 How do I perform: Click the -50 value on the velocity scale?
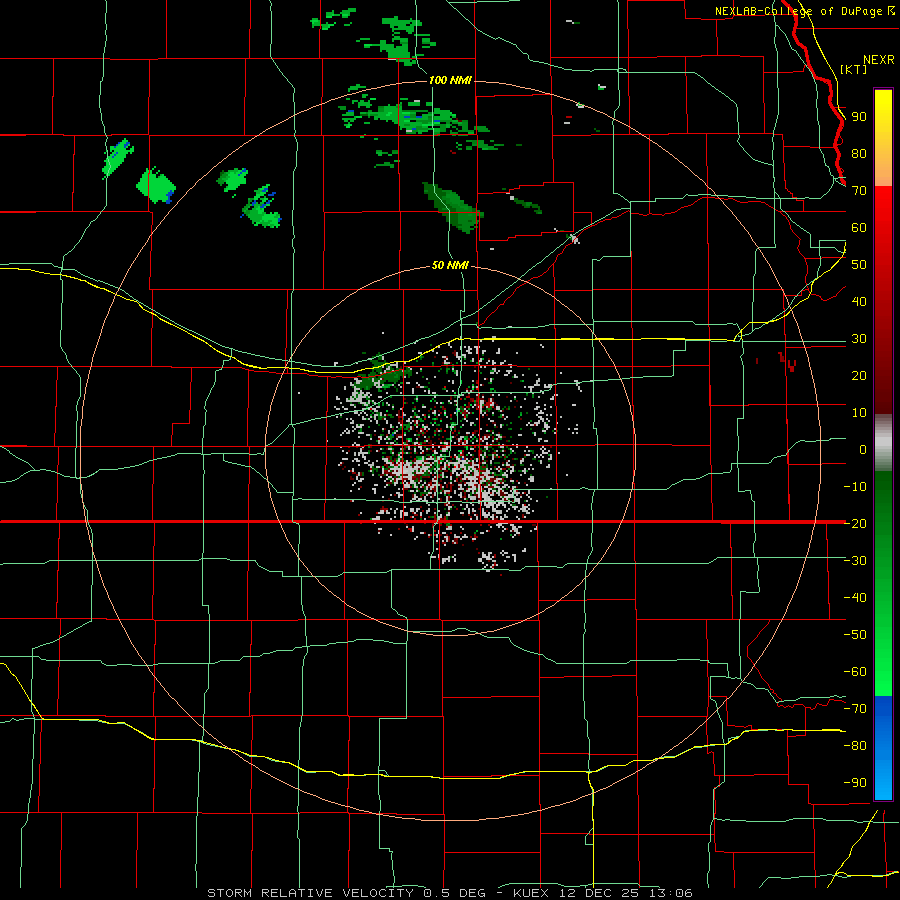855,635
